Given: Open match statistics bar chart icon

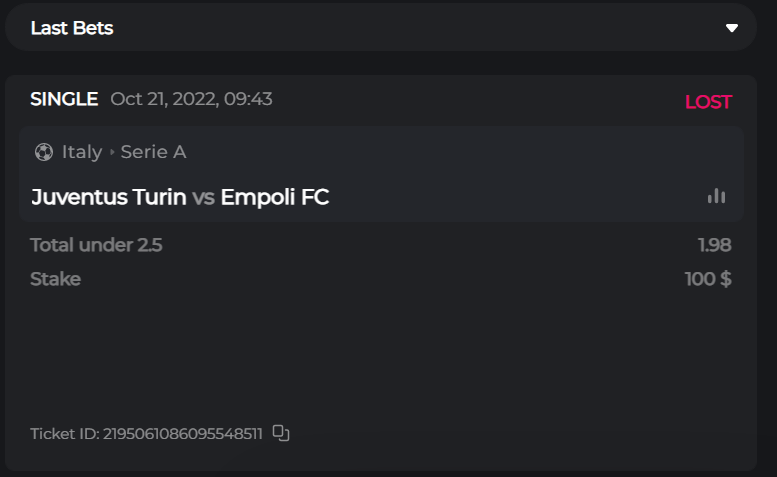Looking at the screenshot, I should (716, 197).
